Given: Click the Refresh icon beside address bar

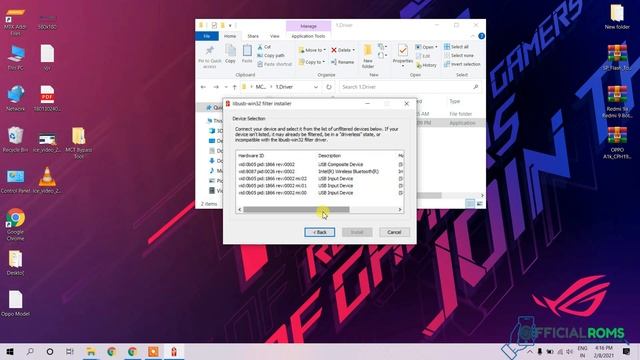Looking at the screenshot, I should click(x=329, y=87).
